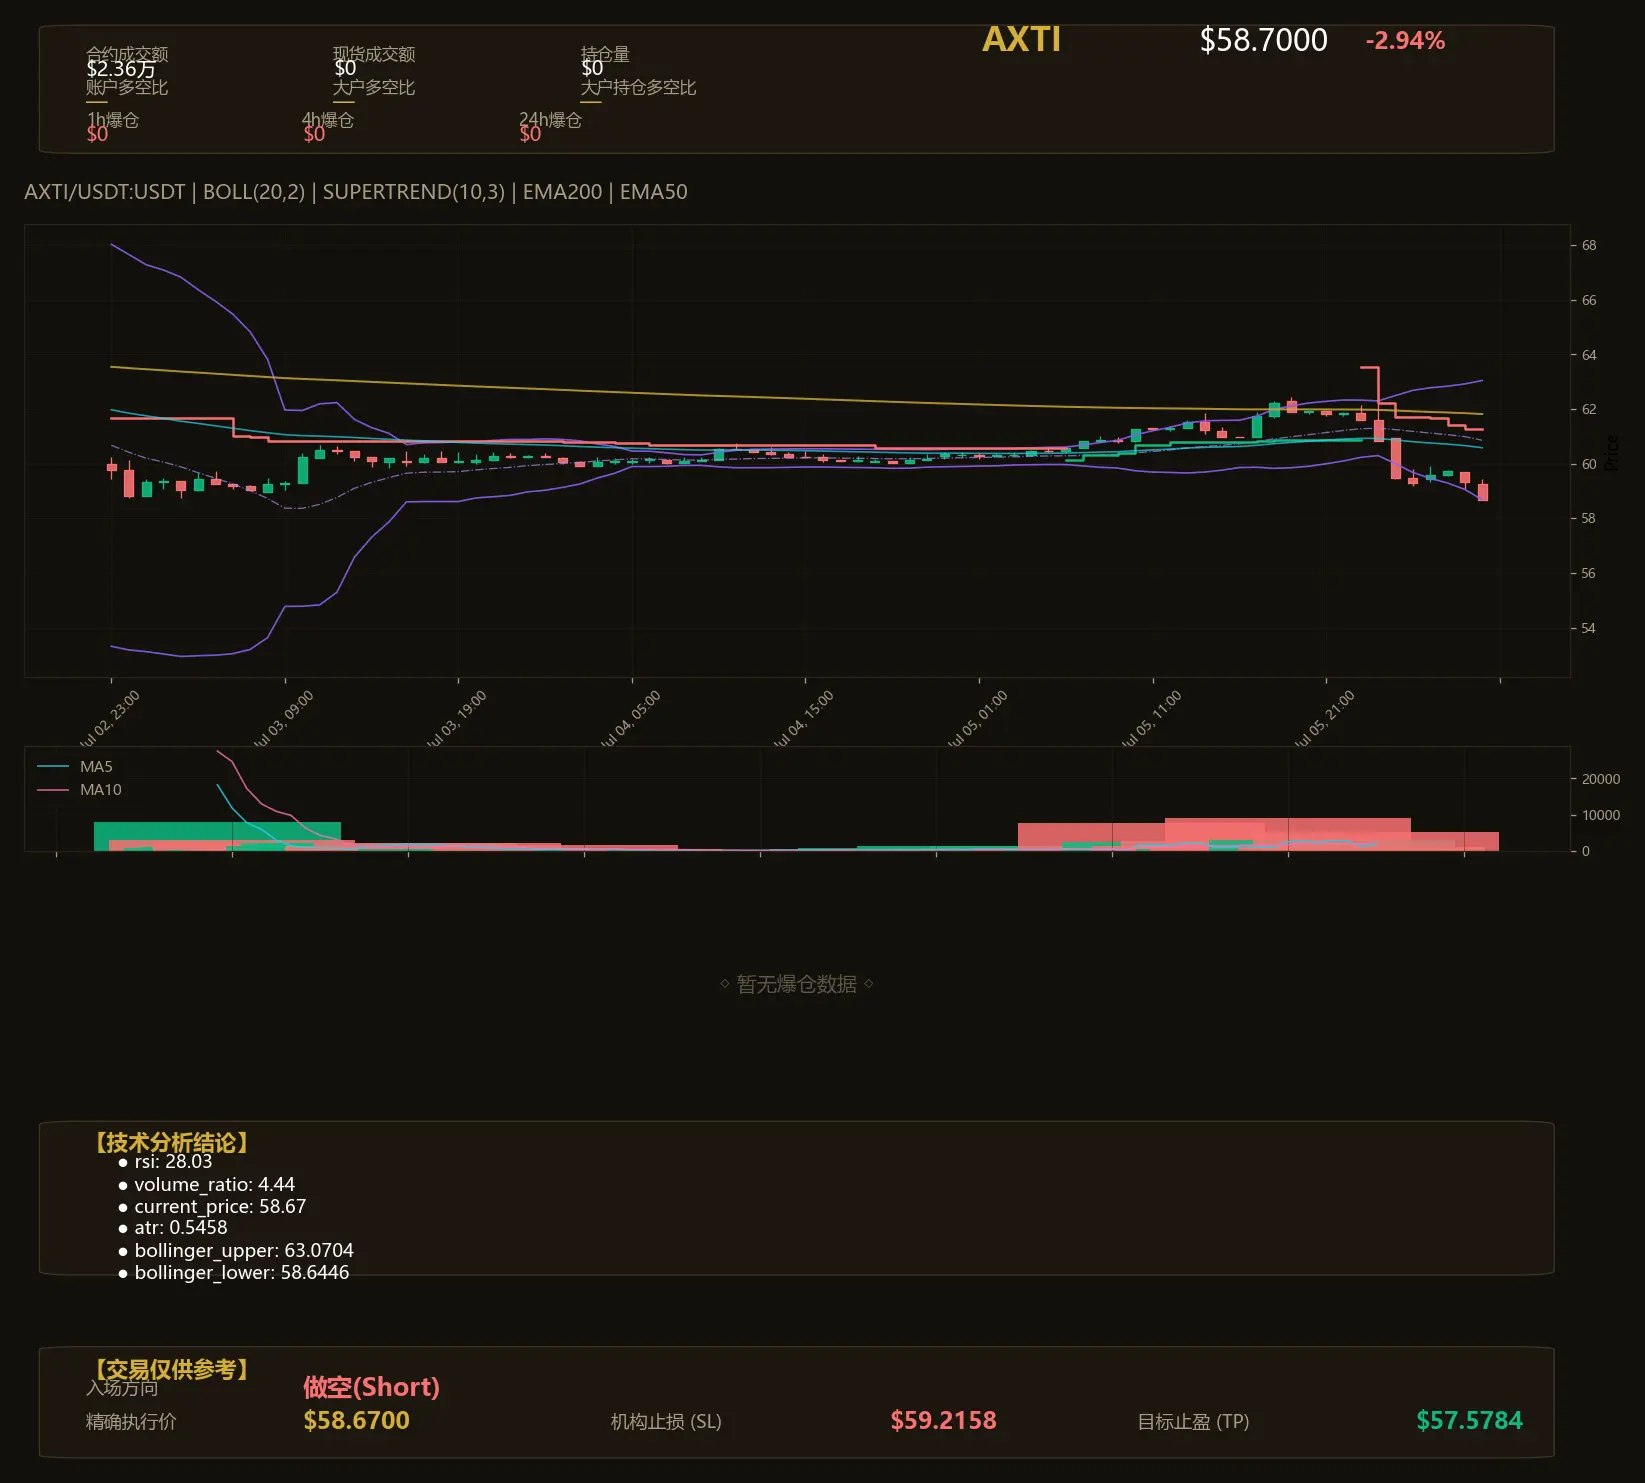Click the -2.94% change percentage

point(1405,41)
